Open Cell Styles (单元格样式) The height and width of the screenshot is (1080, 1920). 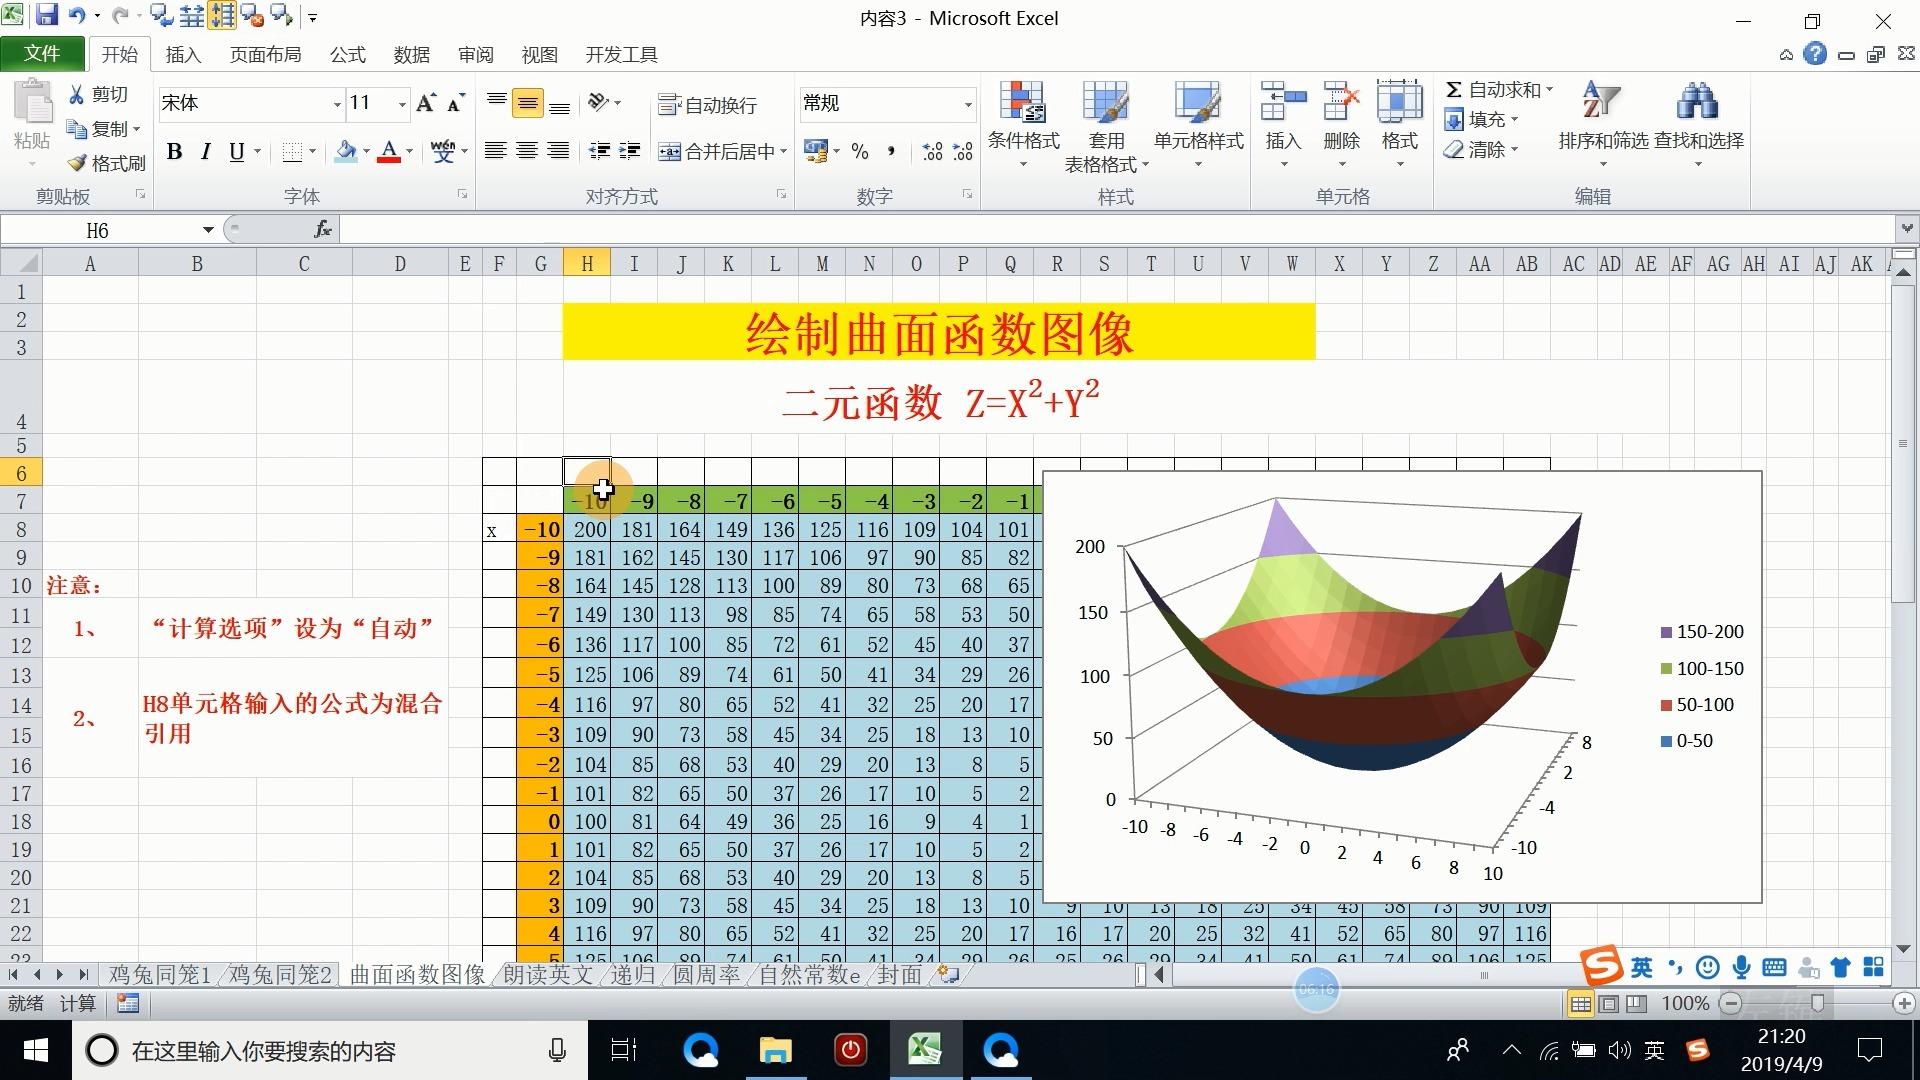pyautogui.click(x=1198, y=123)
